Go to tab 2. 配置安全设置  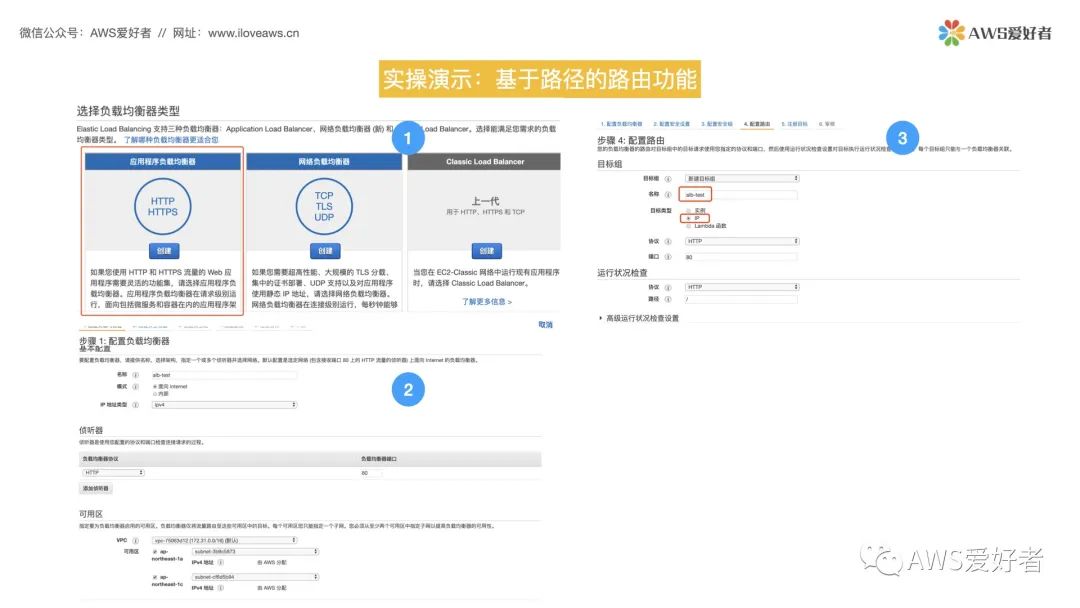point(672,124)
